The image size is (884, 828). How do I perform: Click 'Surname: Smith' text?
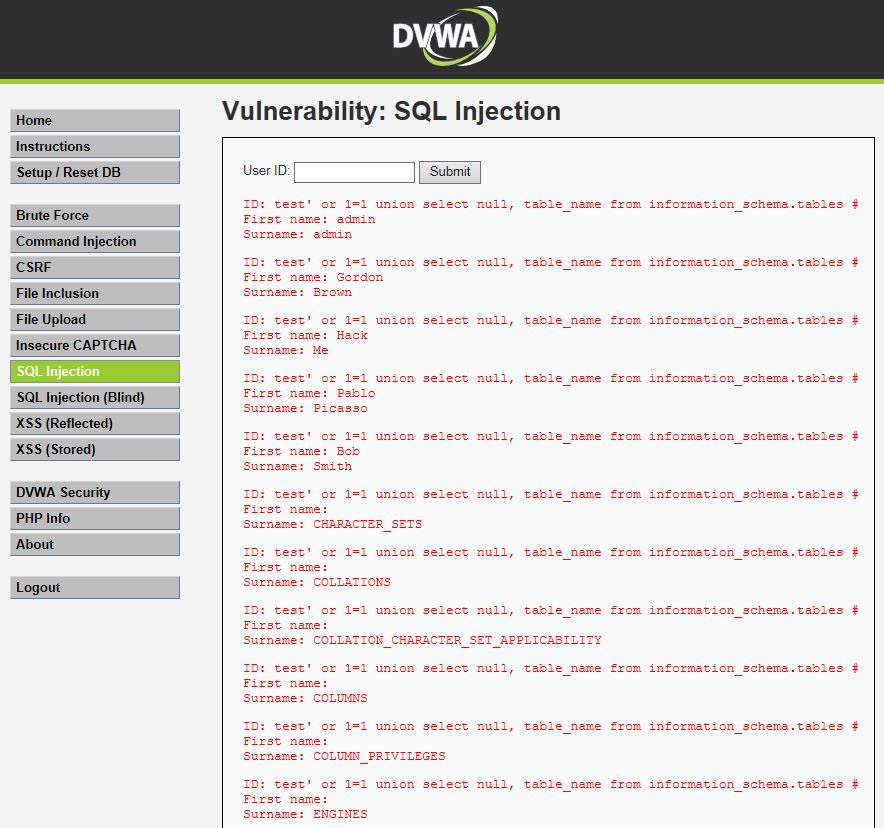click(x=298, y=466)
